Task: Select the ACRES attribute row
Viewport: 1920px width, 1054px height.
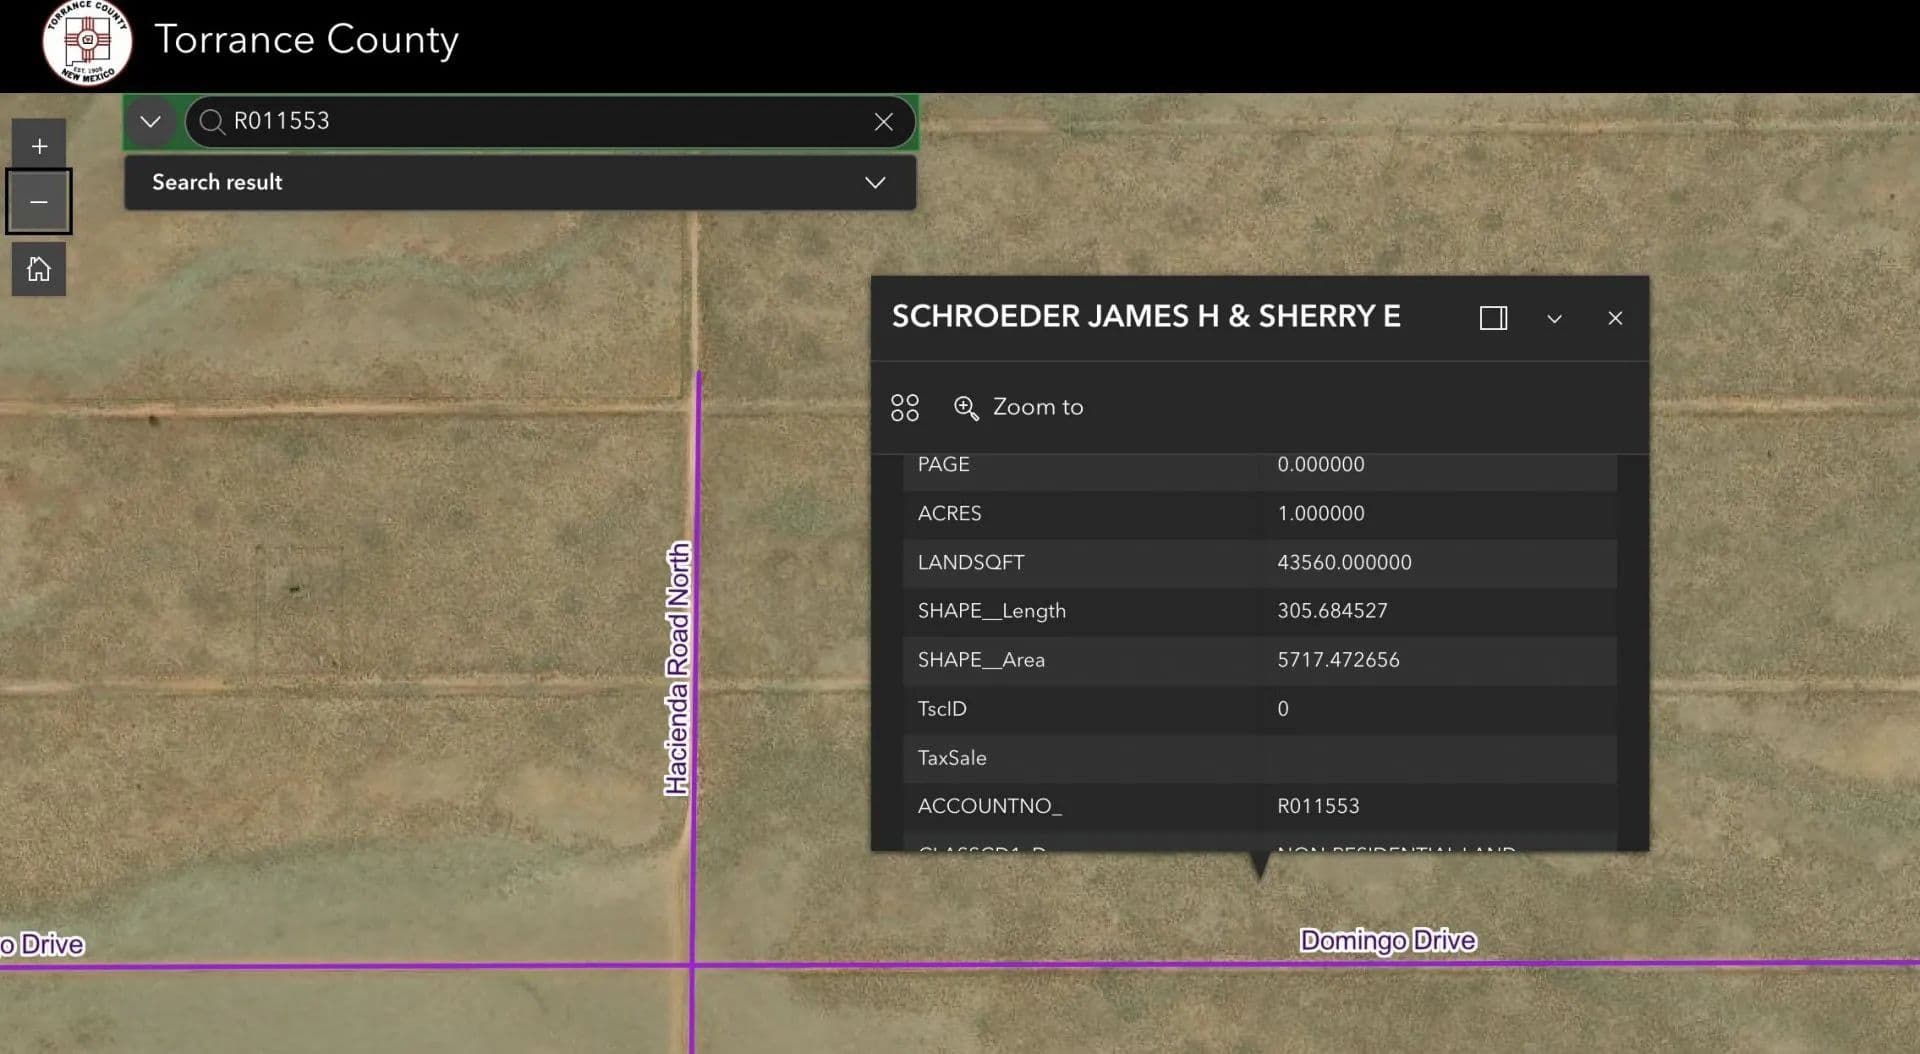Action: 1258,513
